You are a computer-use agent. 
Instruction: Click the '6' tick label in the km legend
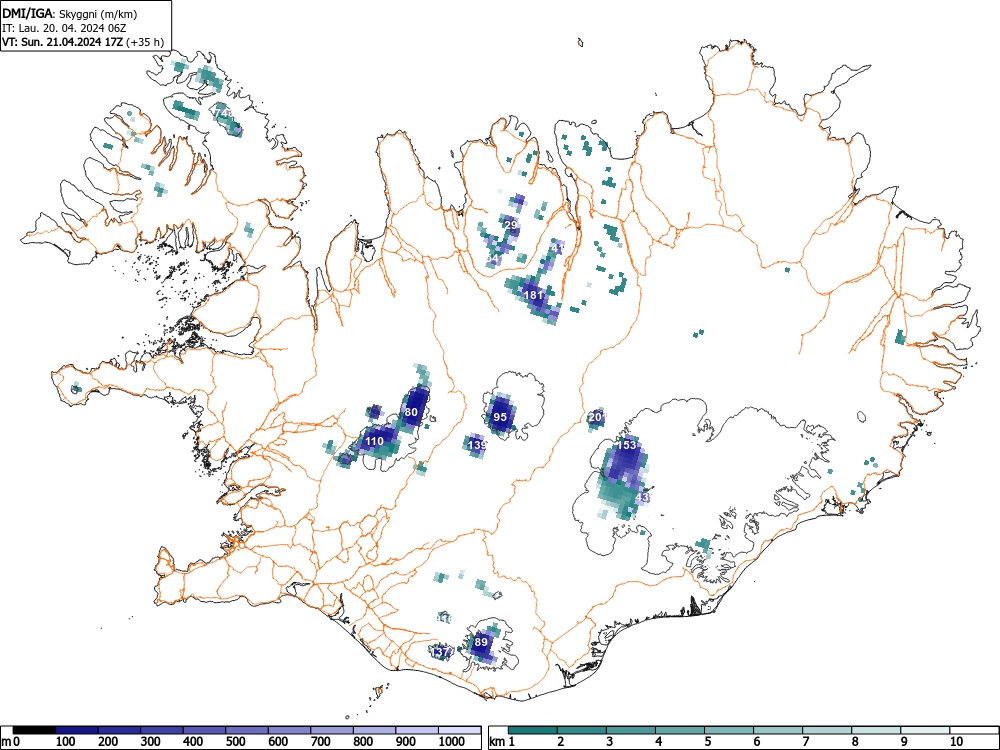point(756,742)
